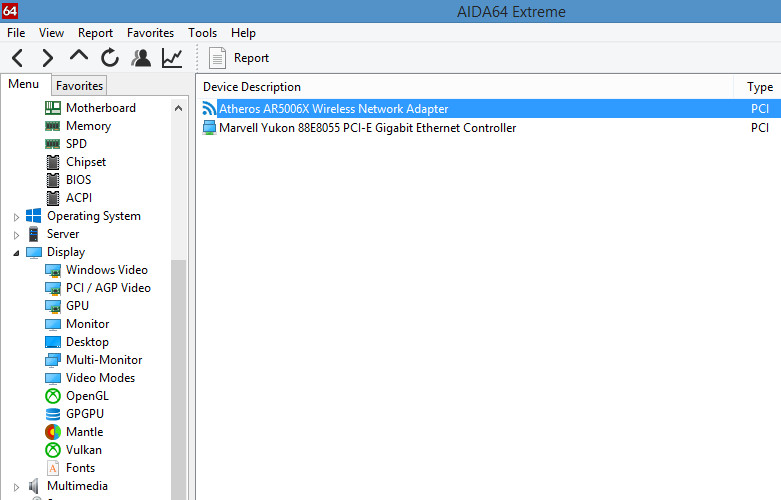Click PCI type cell of Atheros row
Viewport: 781px width, 500px height.
pos(760,109)
